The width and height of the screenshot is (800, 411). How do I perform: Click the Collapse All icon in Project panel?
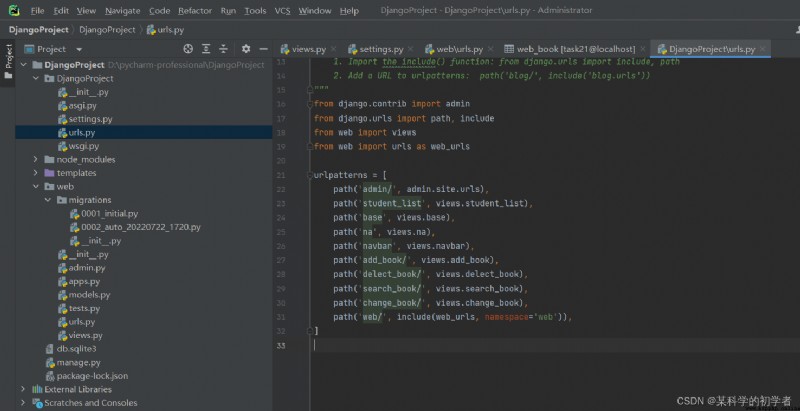point(223,49)
